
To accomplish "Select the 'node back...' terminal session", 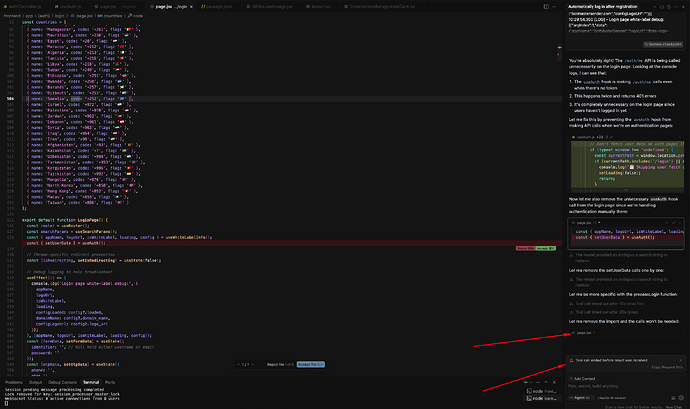I will (x=542, y=398).
